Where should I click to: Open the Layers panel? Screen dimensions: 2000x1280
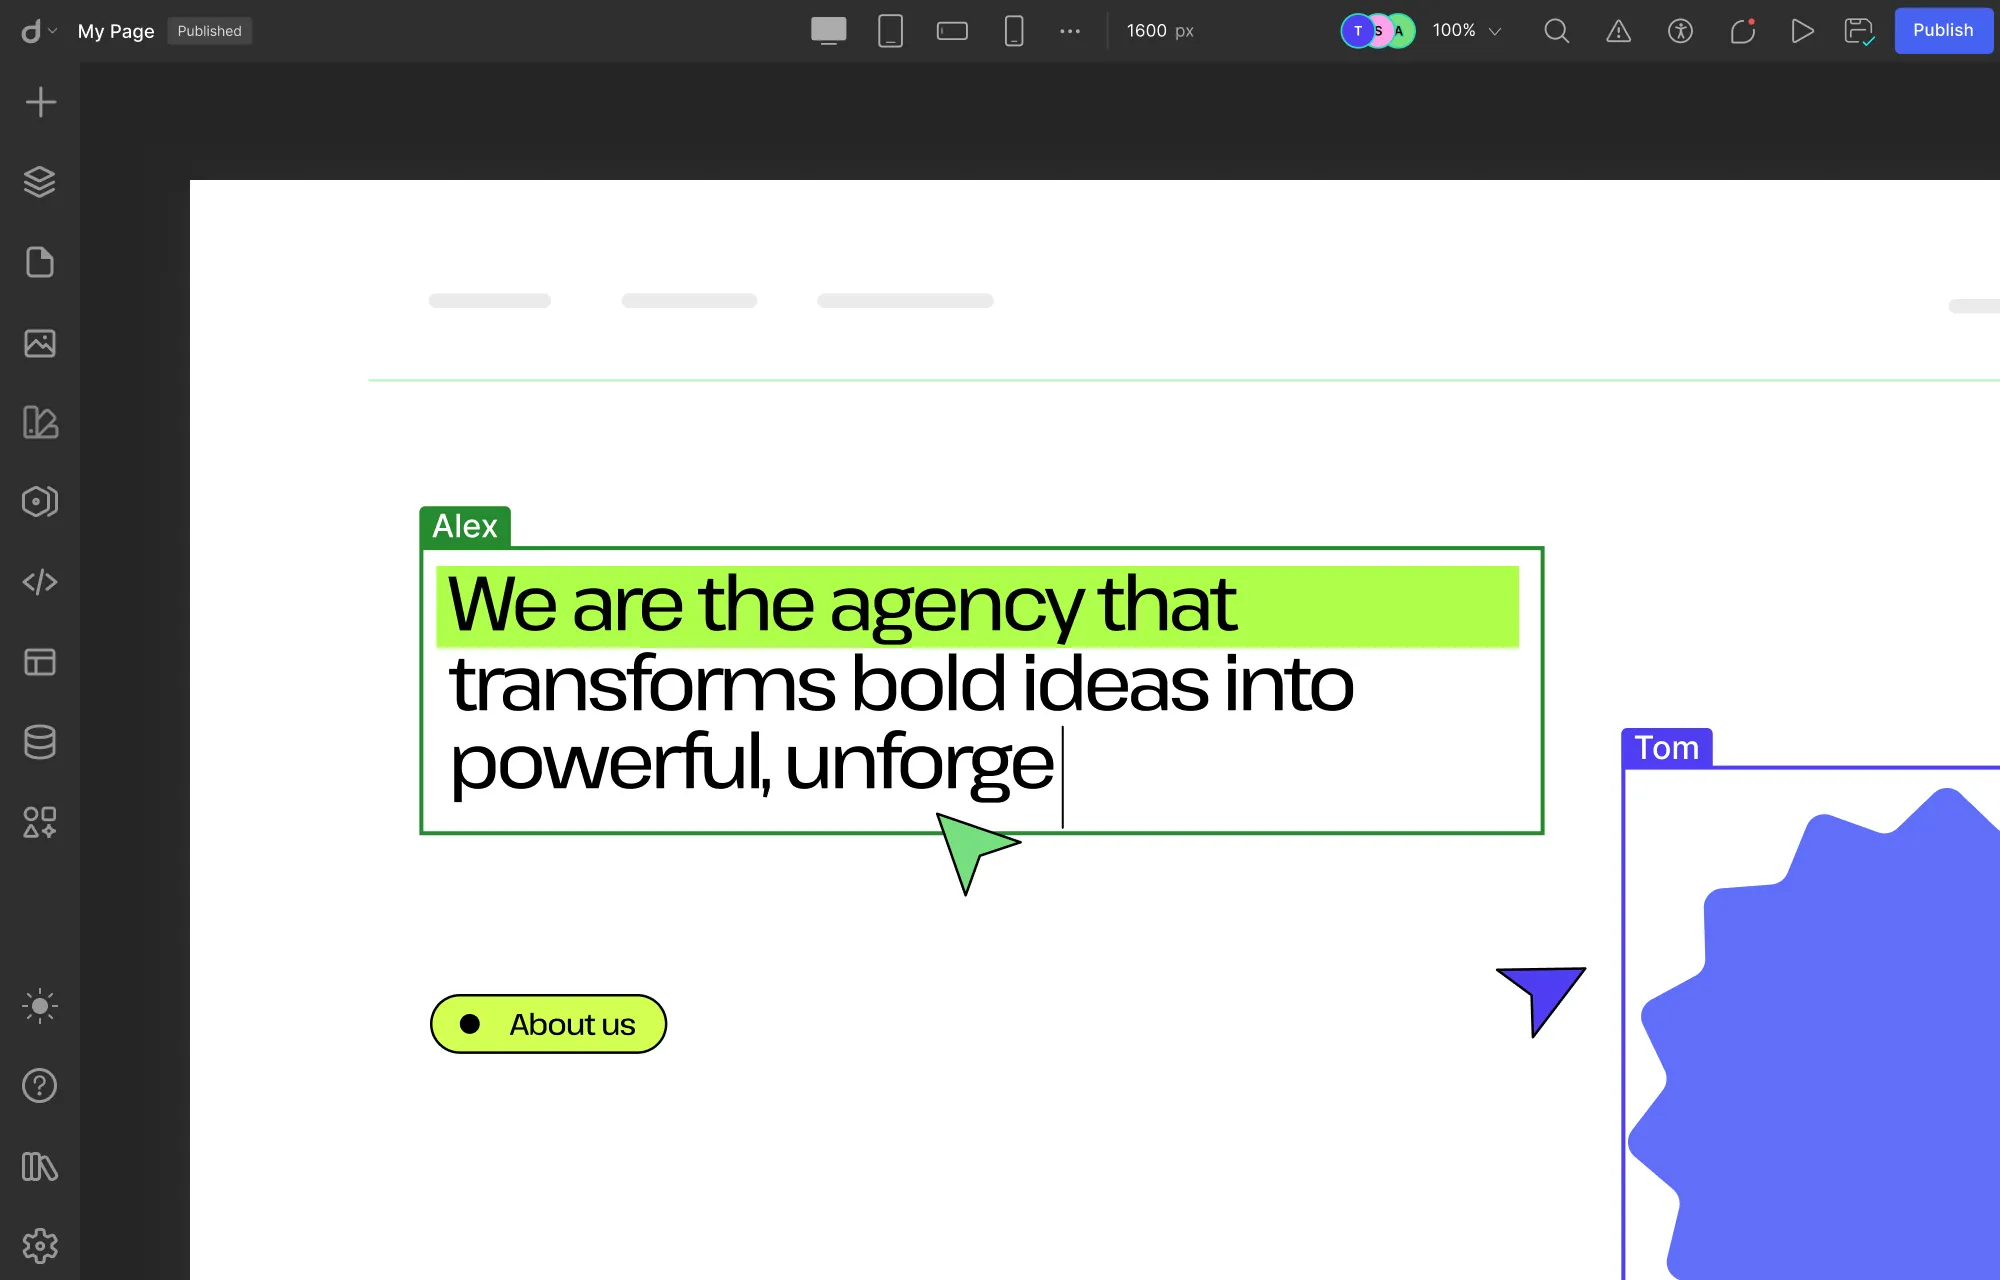[40, 182]
